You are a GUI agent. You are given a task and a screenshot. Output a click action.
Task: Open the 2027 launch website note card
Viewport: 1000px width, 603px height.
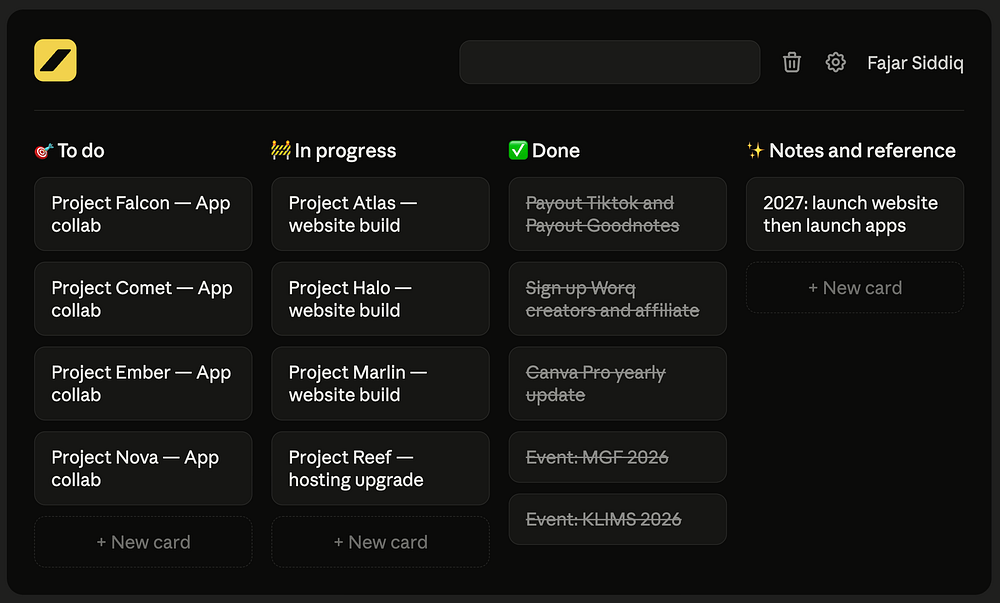point(855,214)
